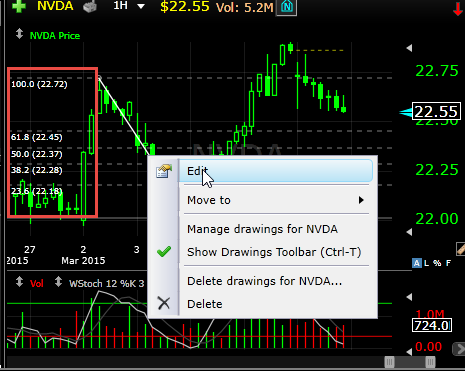Click the cyan N news icon
The height and width of the screenshot is (371, 465).
tap(287, 7)
